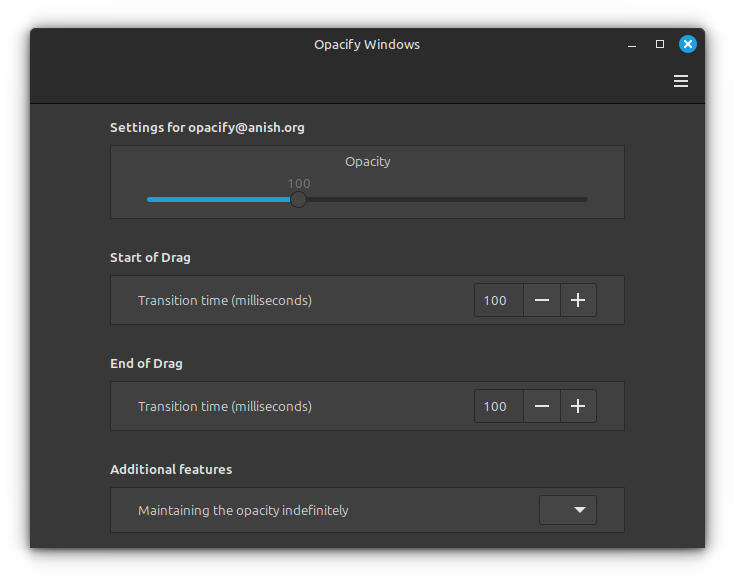Decrease End of Drag transition time
Screen dimensions: 735x580
coord(541,406)
